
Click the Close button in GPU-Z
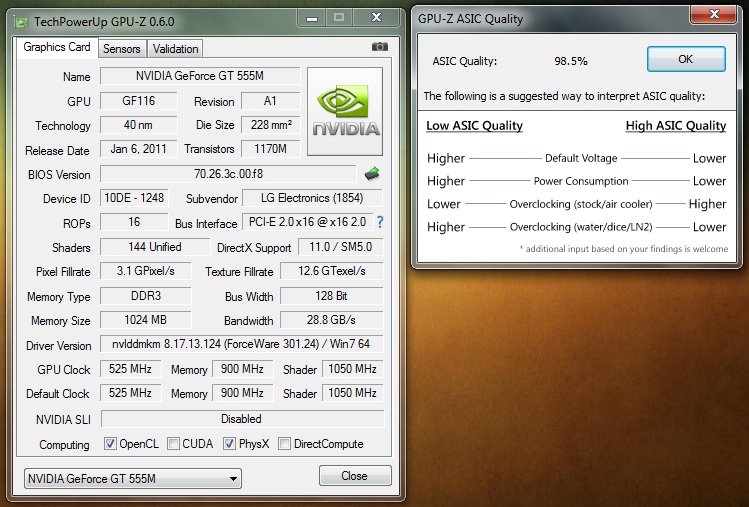click(x=355, y=476)
